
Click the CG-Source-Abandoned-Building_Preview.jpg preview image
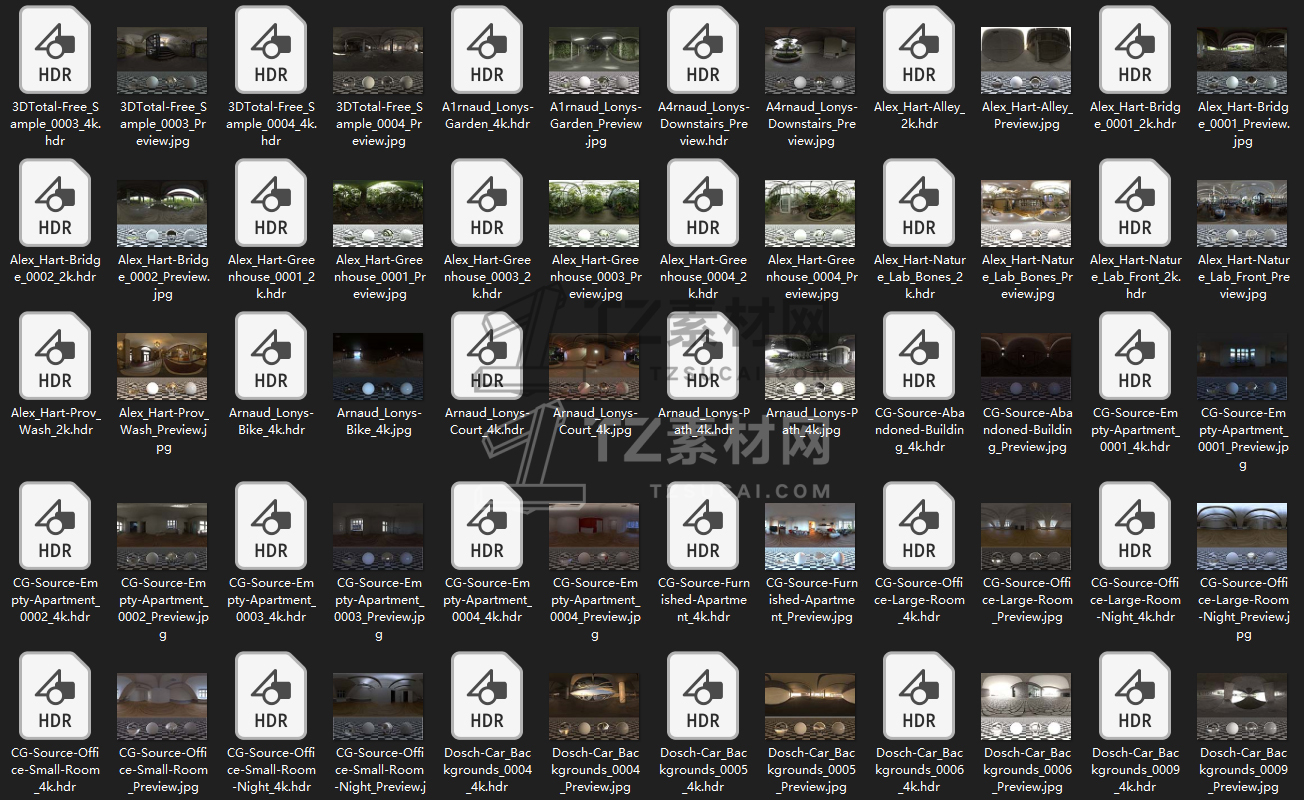(1027, 367)
